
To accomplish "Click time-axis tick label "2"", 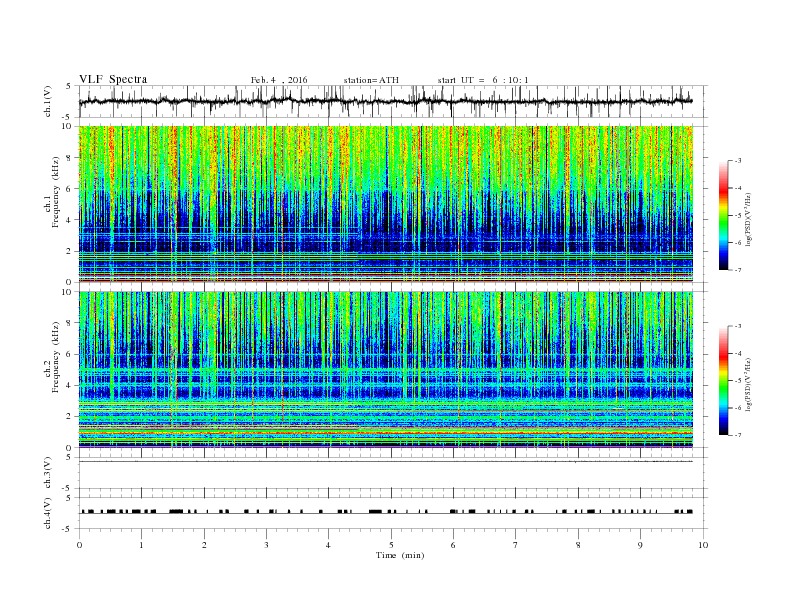I will click(x=204, y=545).
